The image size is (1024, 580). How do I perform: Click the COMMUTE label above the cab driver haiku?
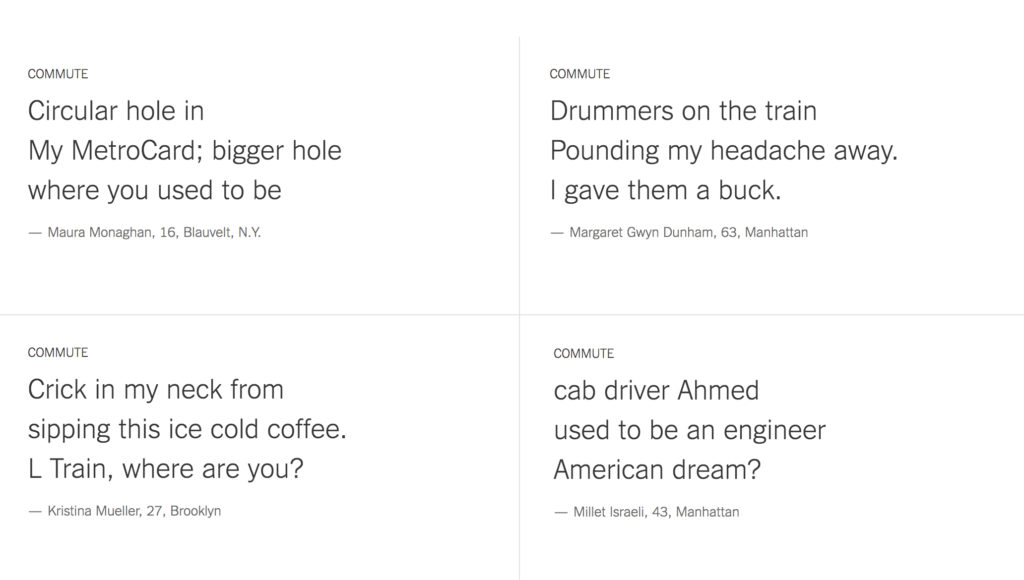pyautogui.click(x=583, y=353)
